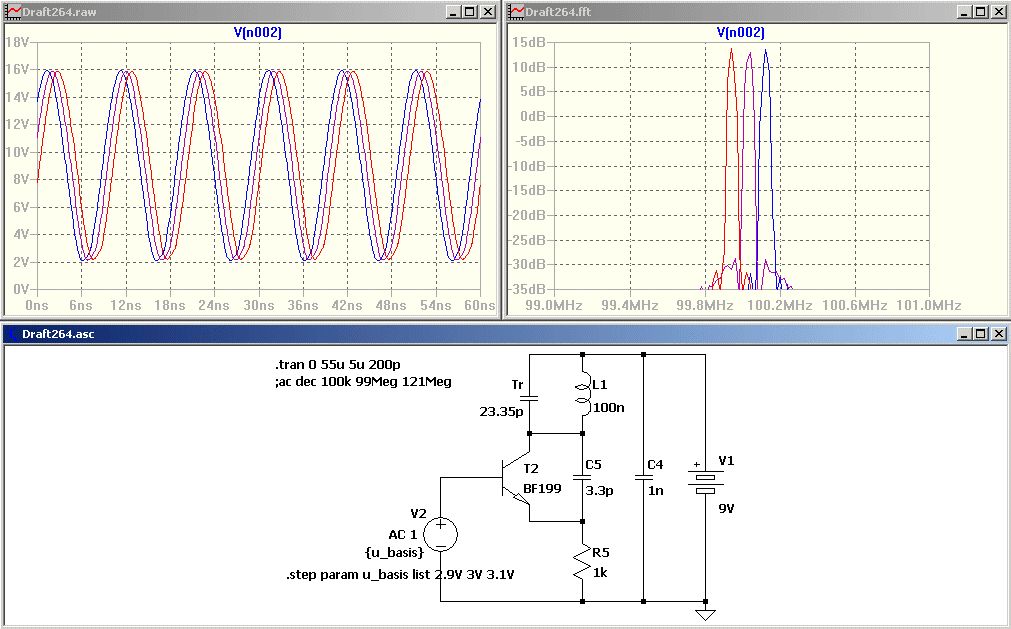Click the V1 battery symbol

[705, 480]
